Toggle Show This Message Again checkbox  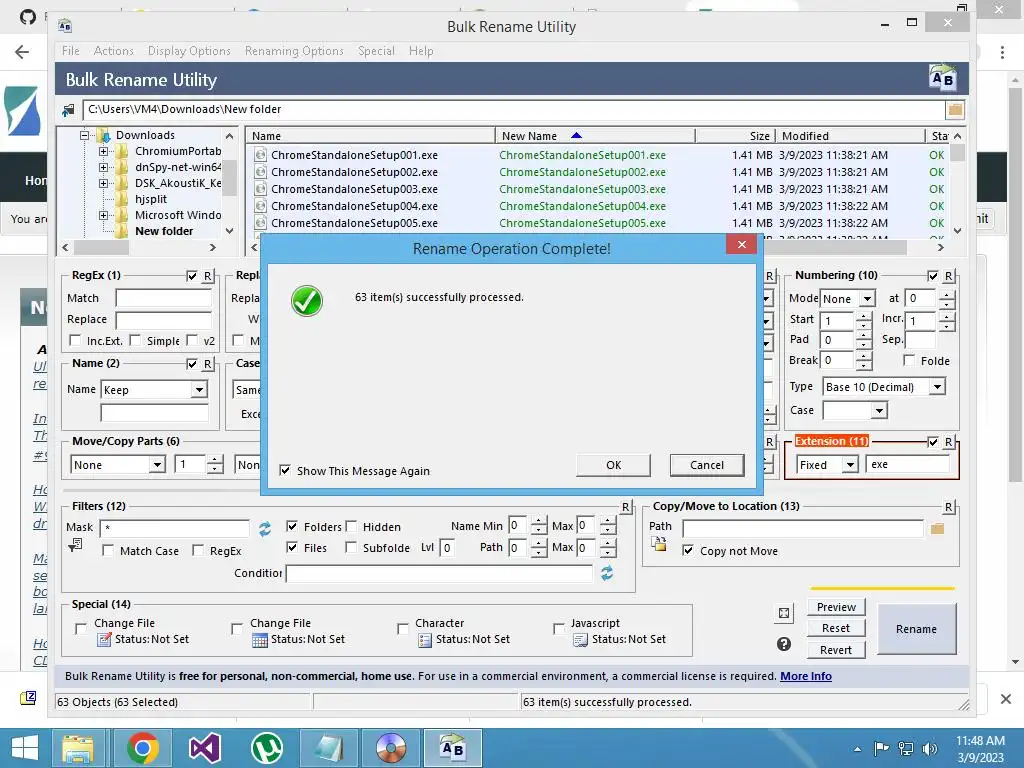click(x=285, y=470)
